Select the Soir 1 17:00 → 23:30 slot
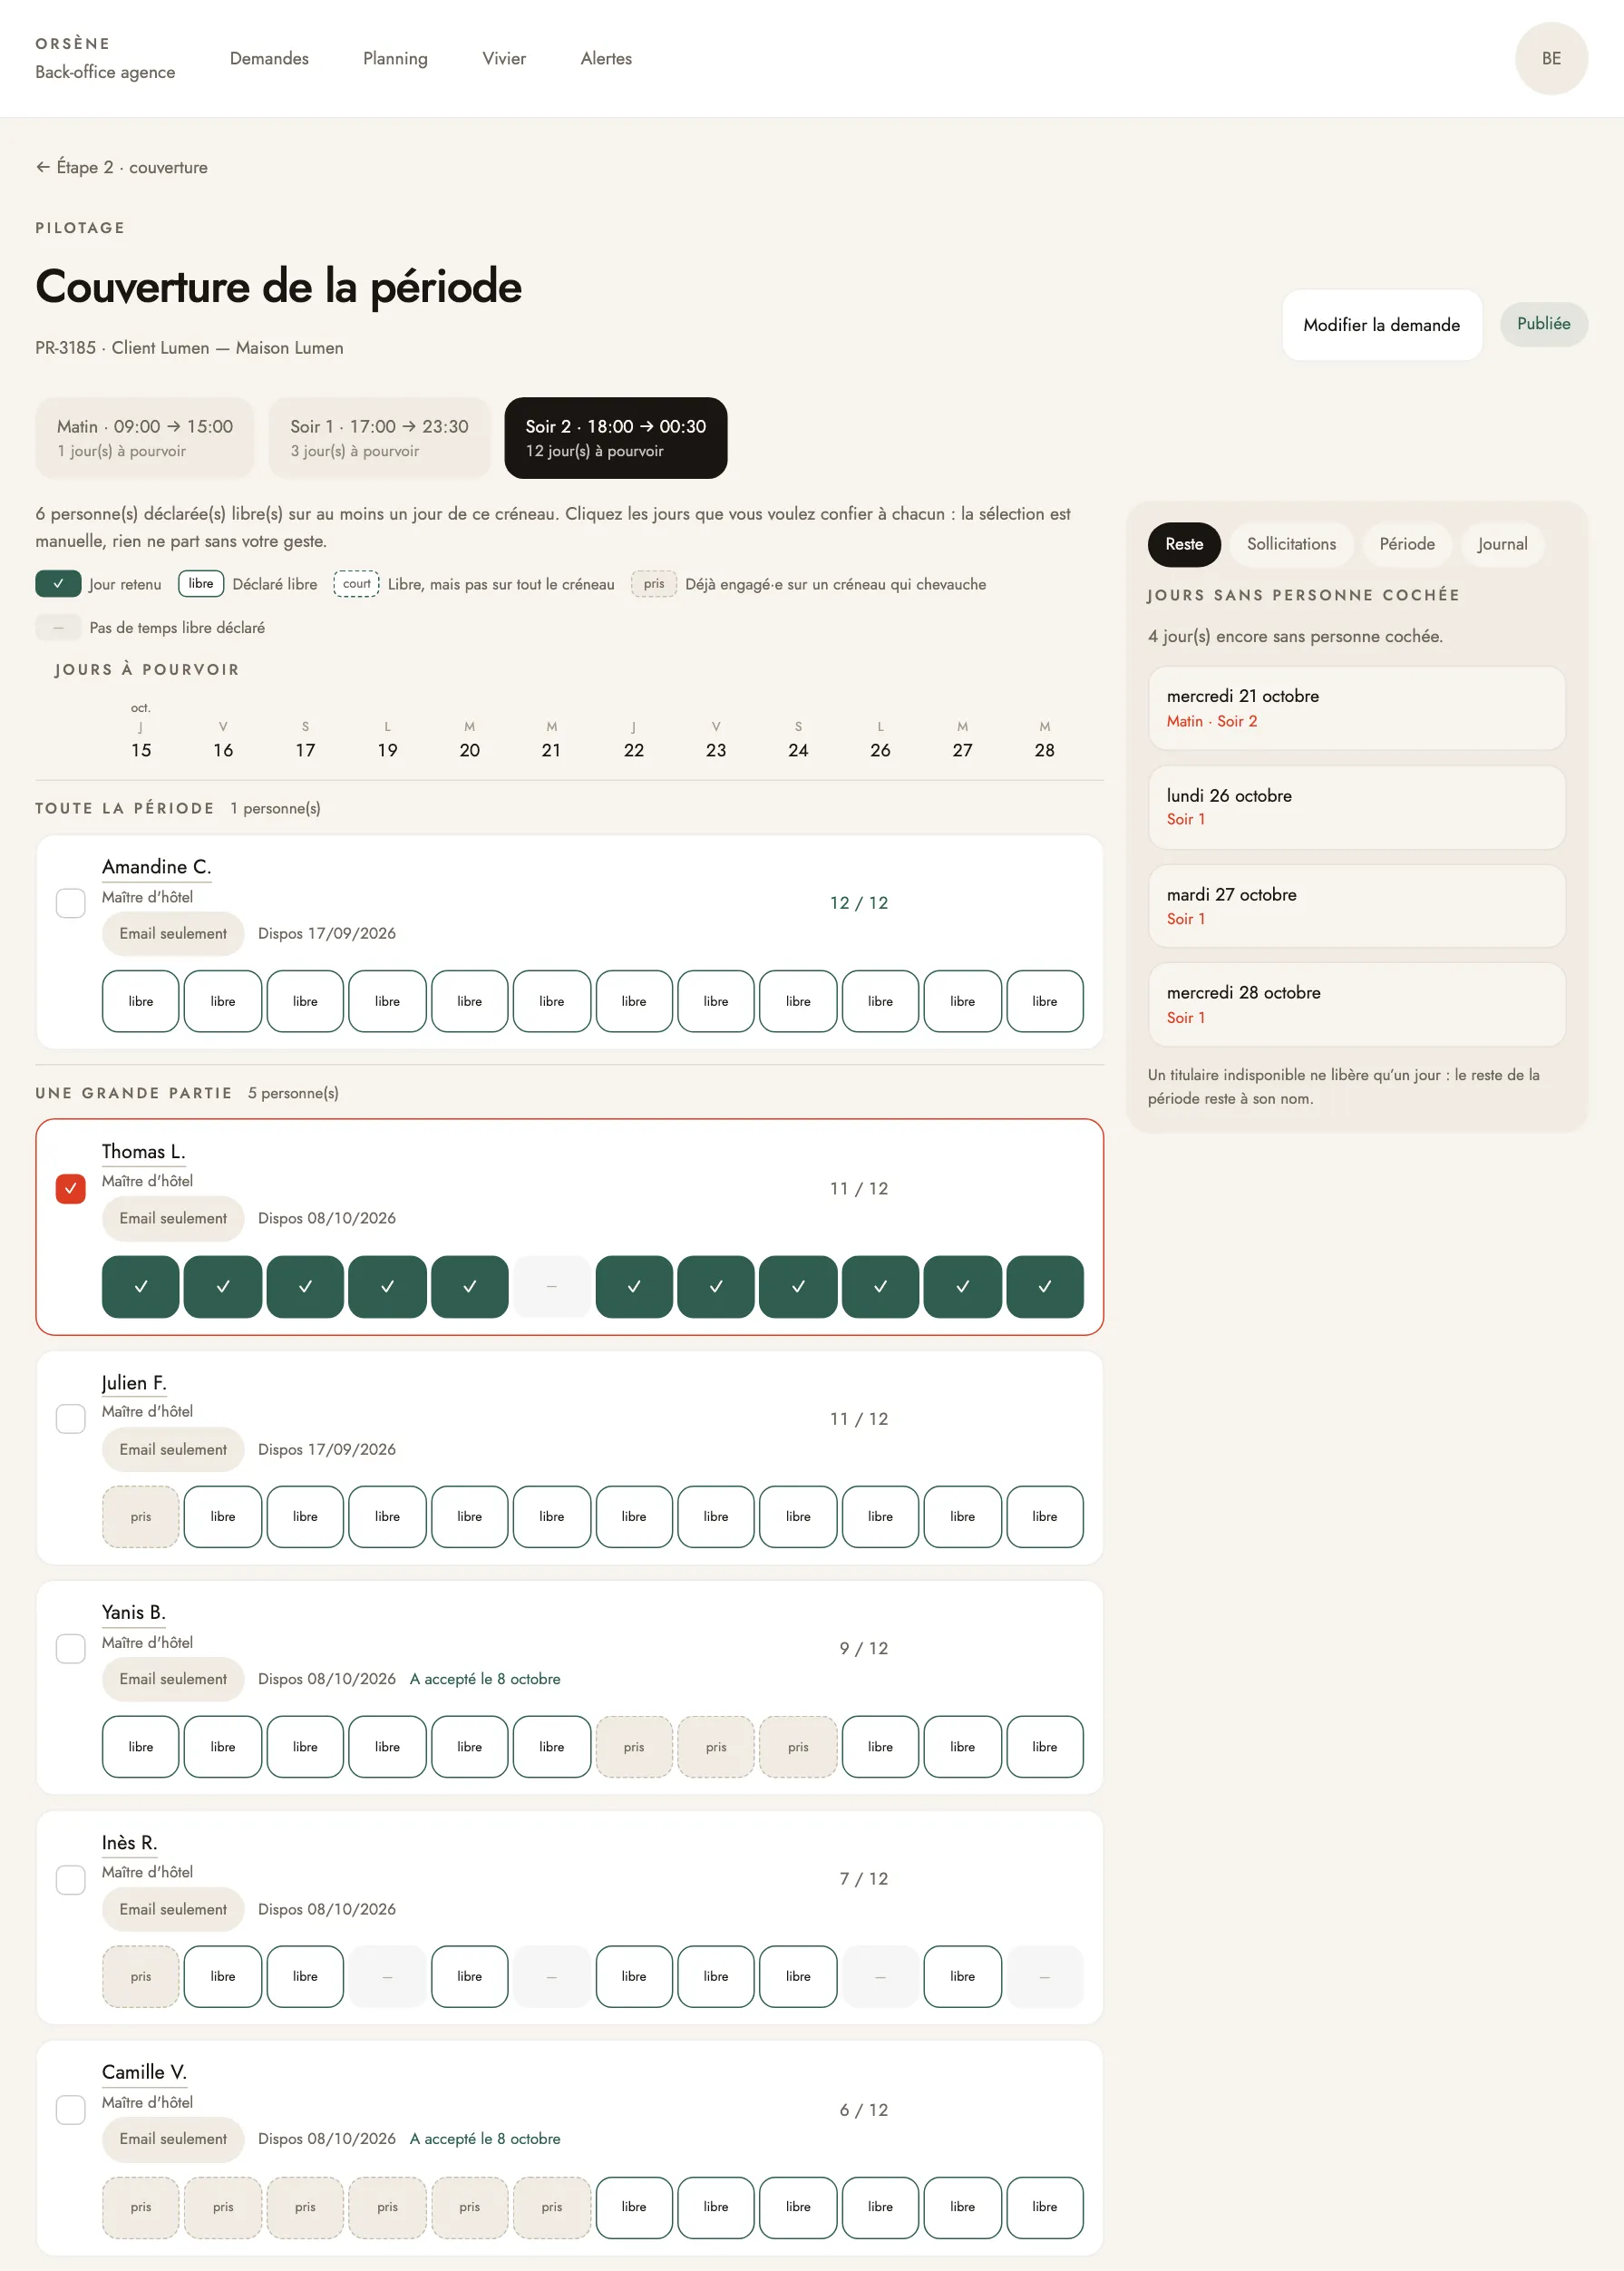 pos(380,438)
